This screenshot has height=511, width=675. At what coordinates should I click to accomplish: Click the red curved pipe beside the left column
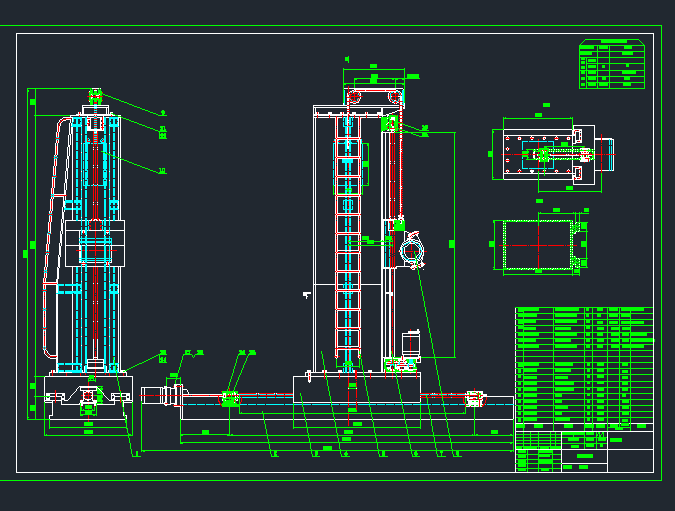[46, 240]
